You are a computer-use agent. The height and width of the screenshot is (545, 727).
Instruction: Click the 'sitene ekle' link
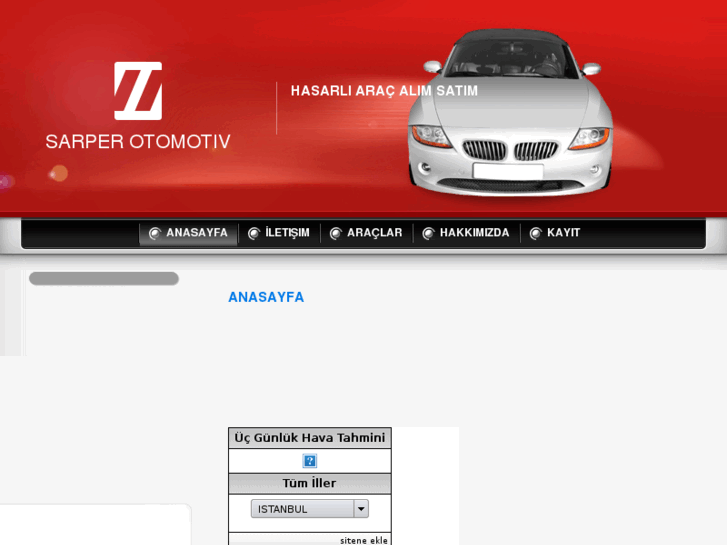coord(364,540)
